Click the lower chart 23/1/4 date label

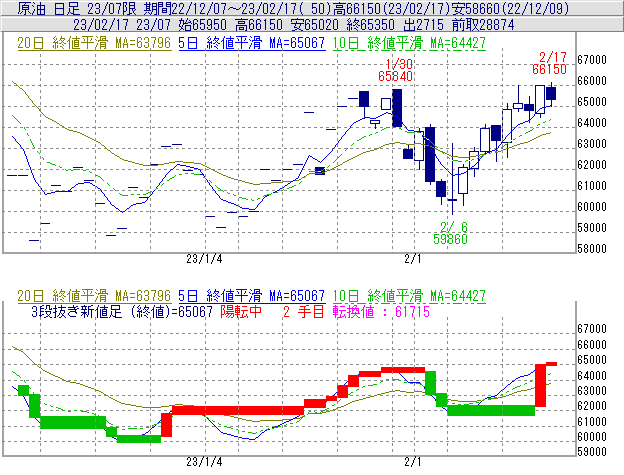pos(204,462)
